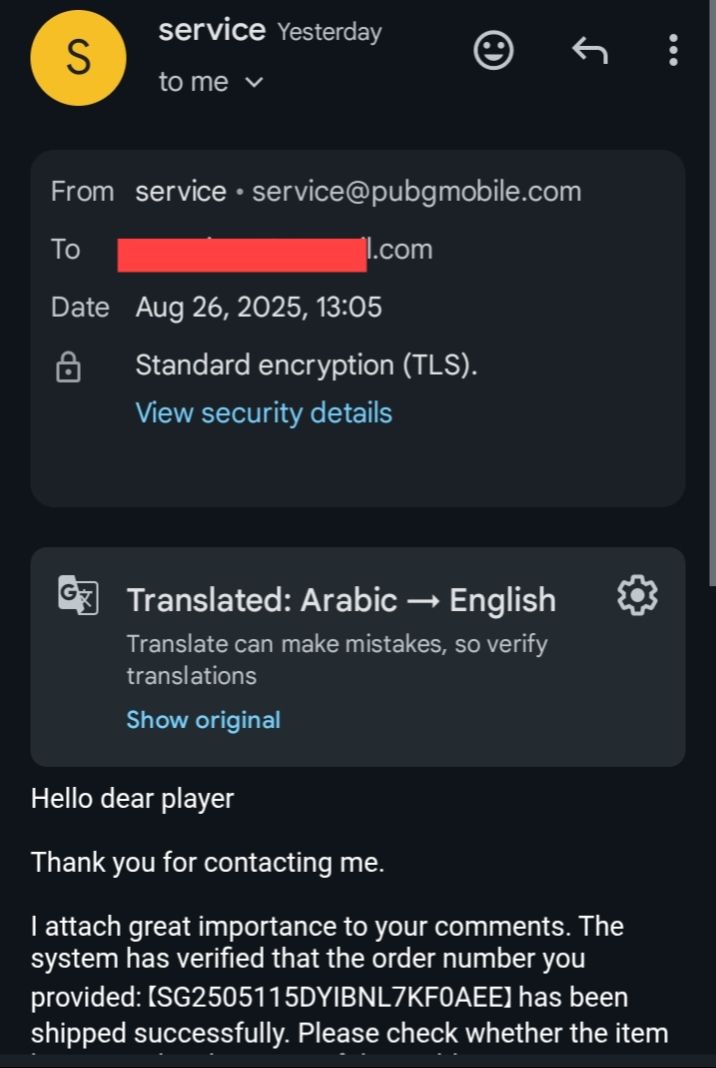Select the service@pubgmobile.com sender address
This screenshot has width=716, height=1068.
(x=416, y=191)
